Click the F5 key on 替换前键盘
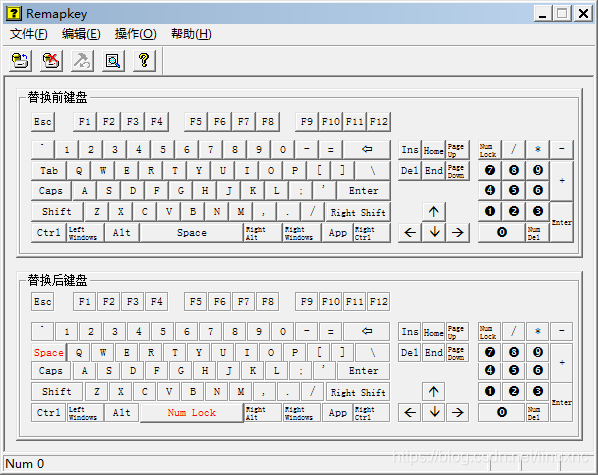 pyautogui.click(x=196, y=122)
